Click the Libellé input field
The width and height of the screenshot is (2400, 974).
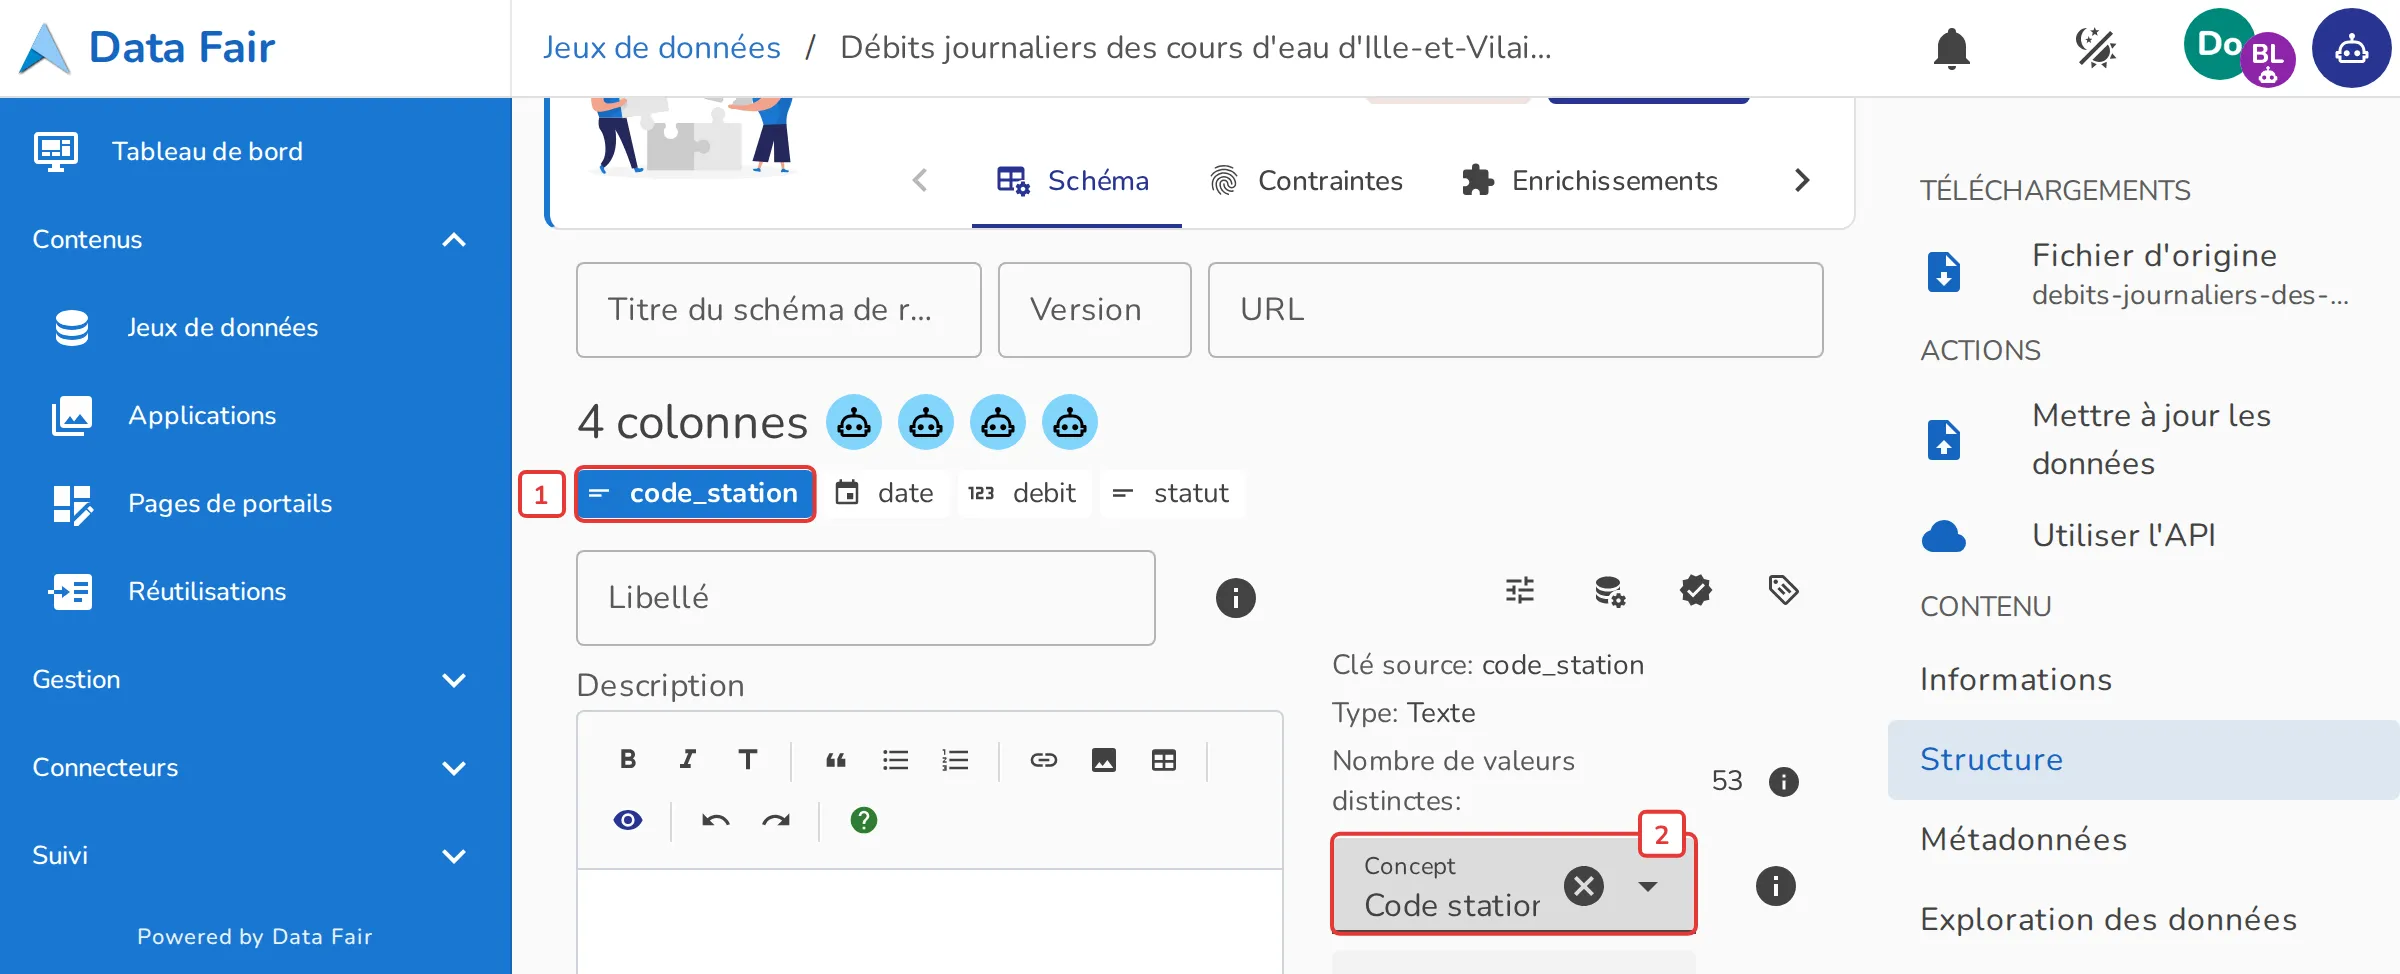tap(866, 598)
